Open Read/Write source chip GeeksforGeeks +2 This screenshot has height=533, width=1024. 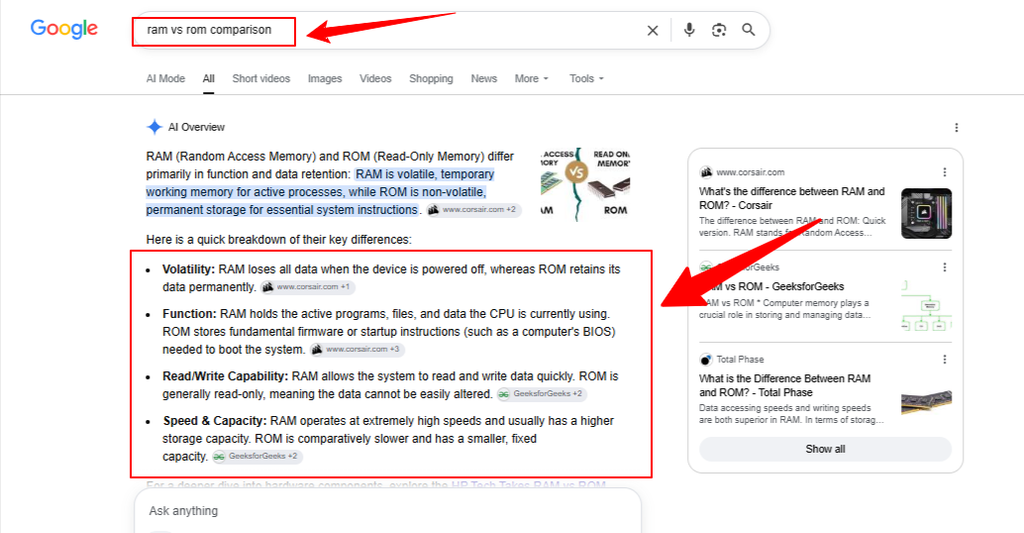coord(541,394)
